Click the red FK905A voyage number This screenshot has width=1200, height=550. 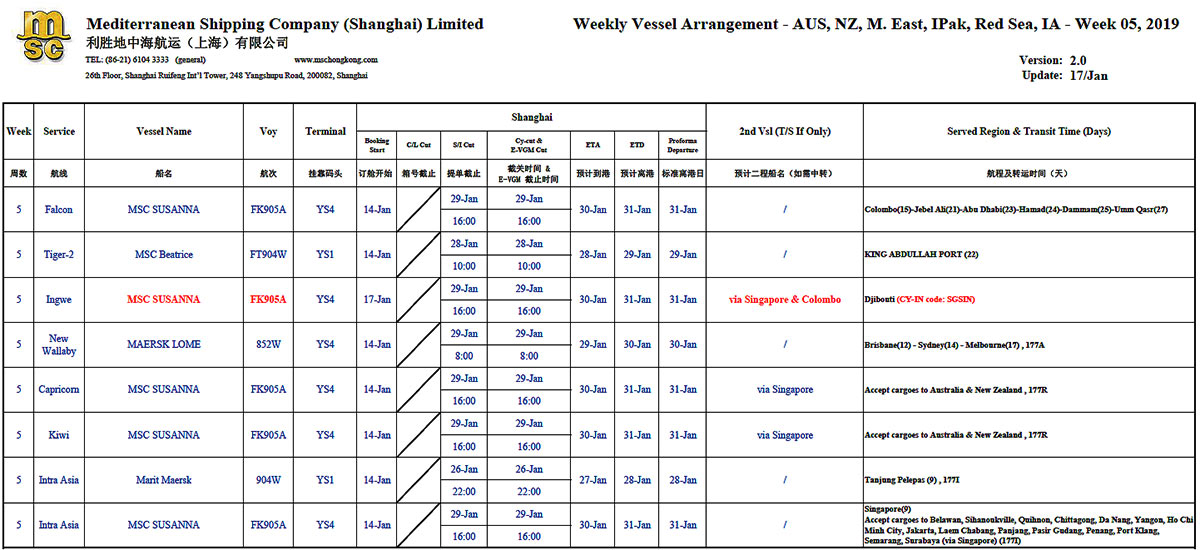coord(268,300)
